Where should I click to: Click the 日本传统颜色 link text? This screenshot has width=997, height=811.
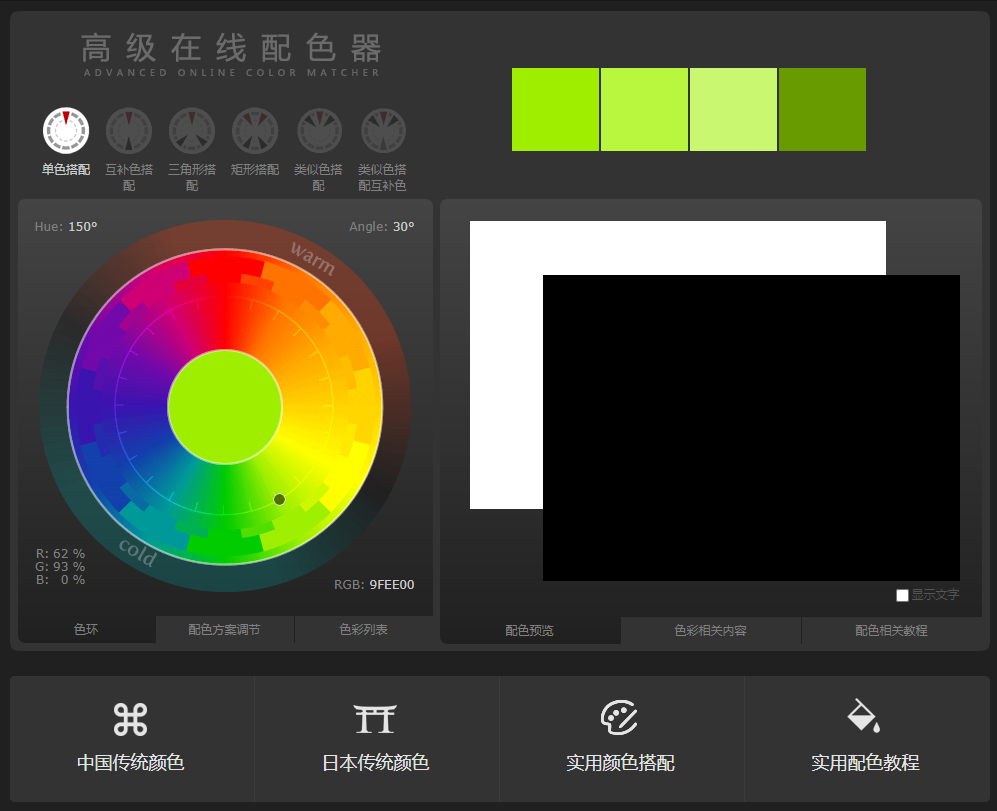click(x=375, y=763)
